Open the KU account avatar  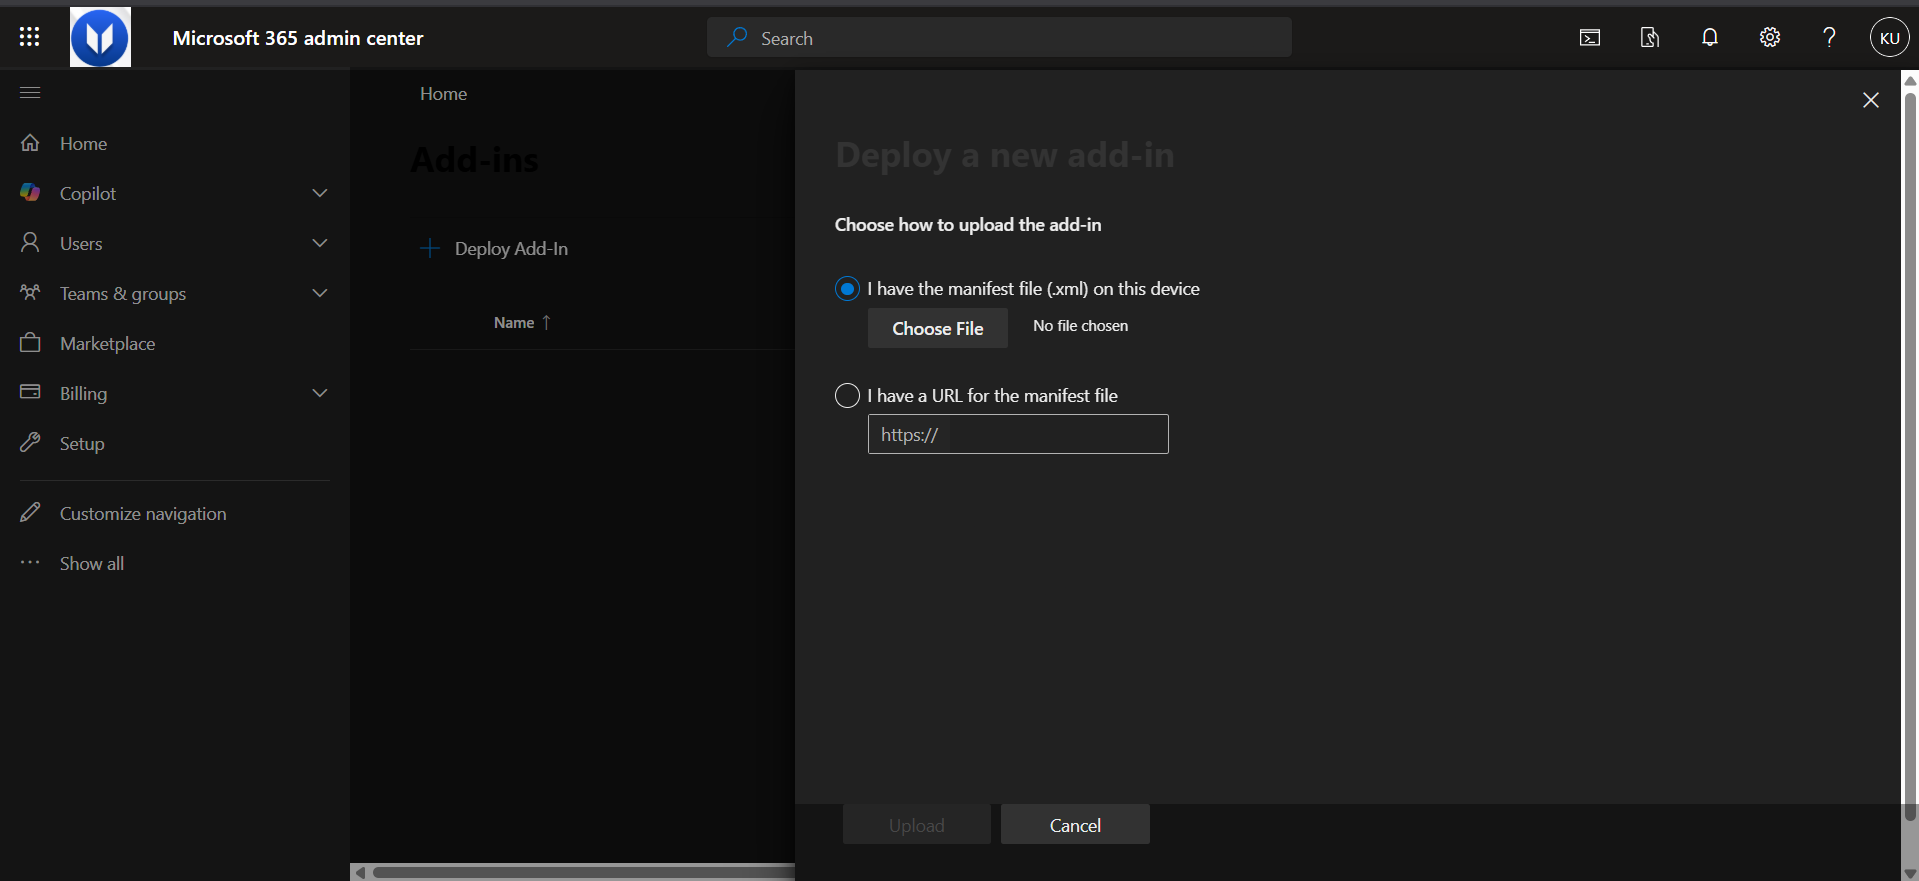click(x=1889, y=38)
